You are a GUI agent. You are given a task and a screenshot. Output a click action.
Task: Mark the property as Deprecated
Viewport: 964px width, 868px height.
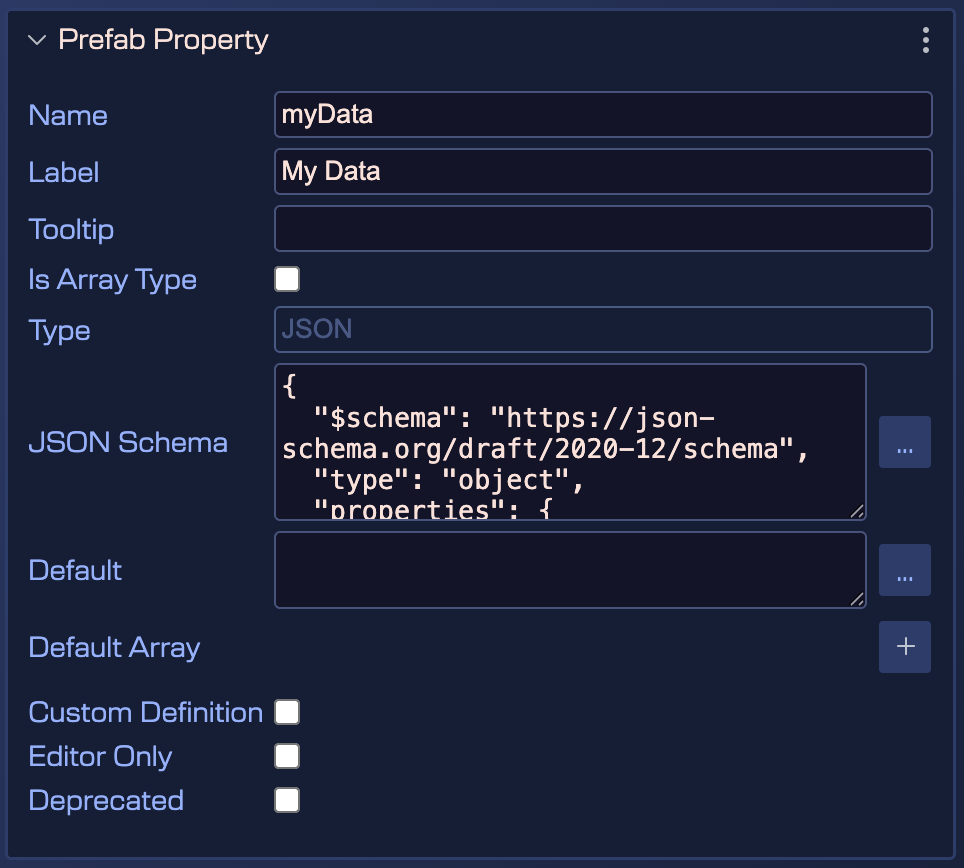[x=286, y=800]
